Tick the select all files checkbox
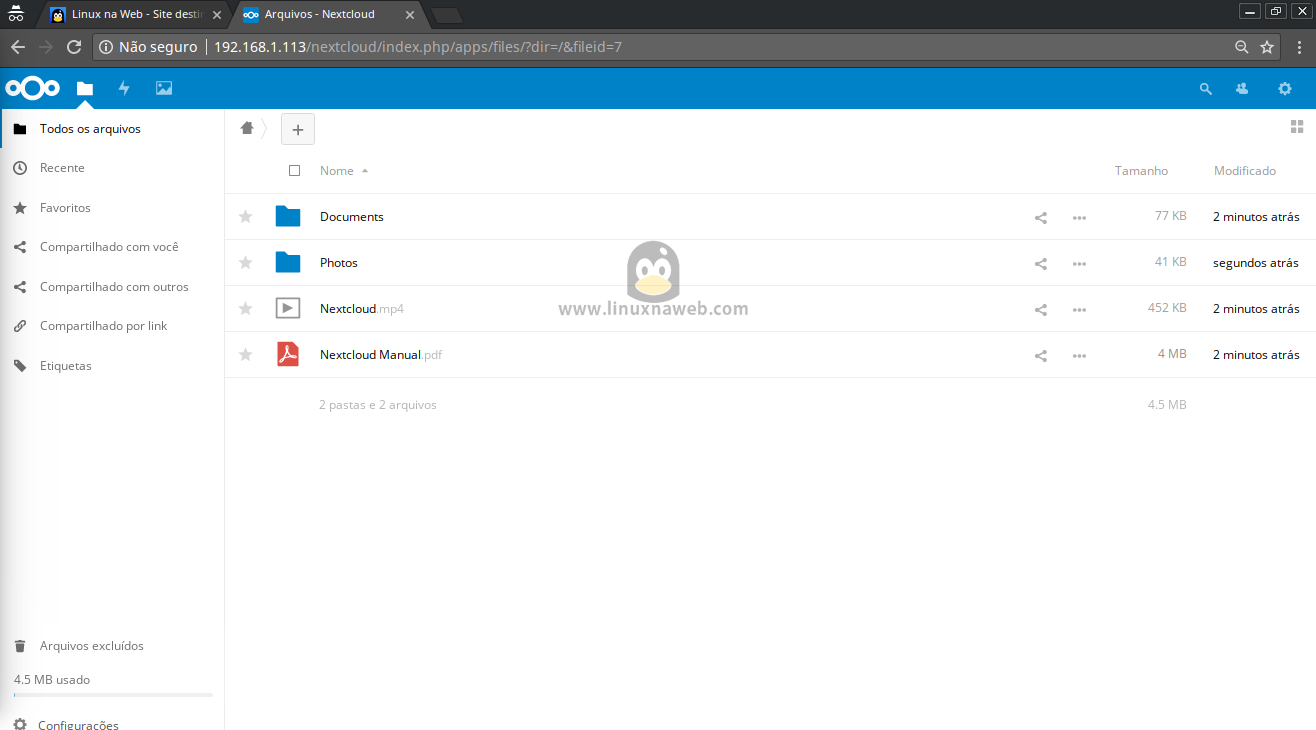Image resolution: width=1316 pixels, height=730 pixels. pos(294,171)
